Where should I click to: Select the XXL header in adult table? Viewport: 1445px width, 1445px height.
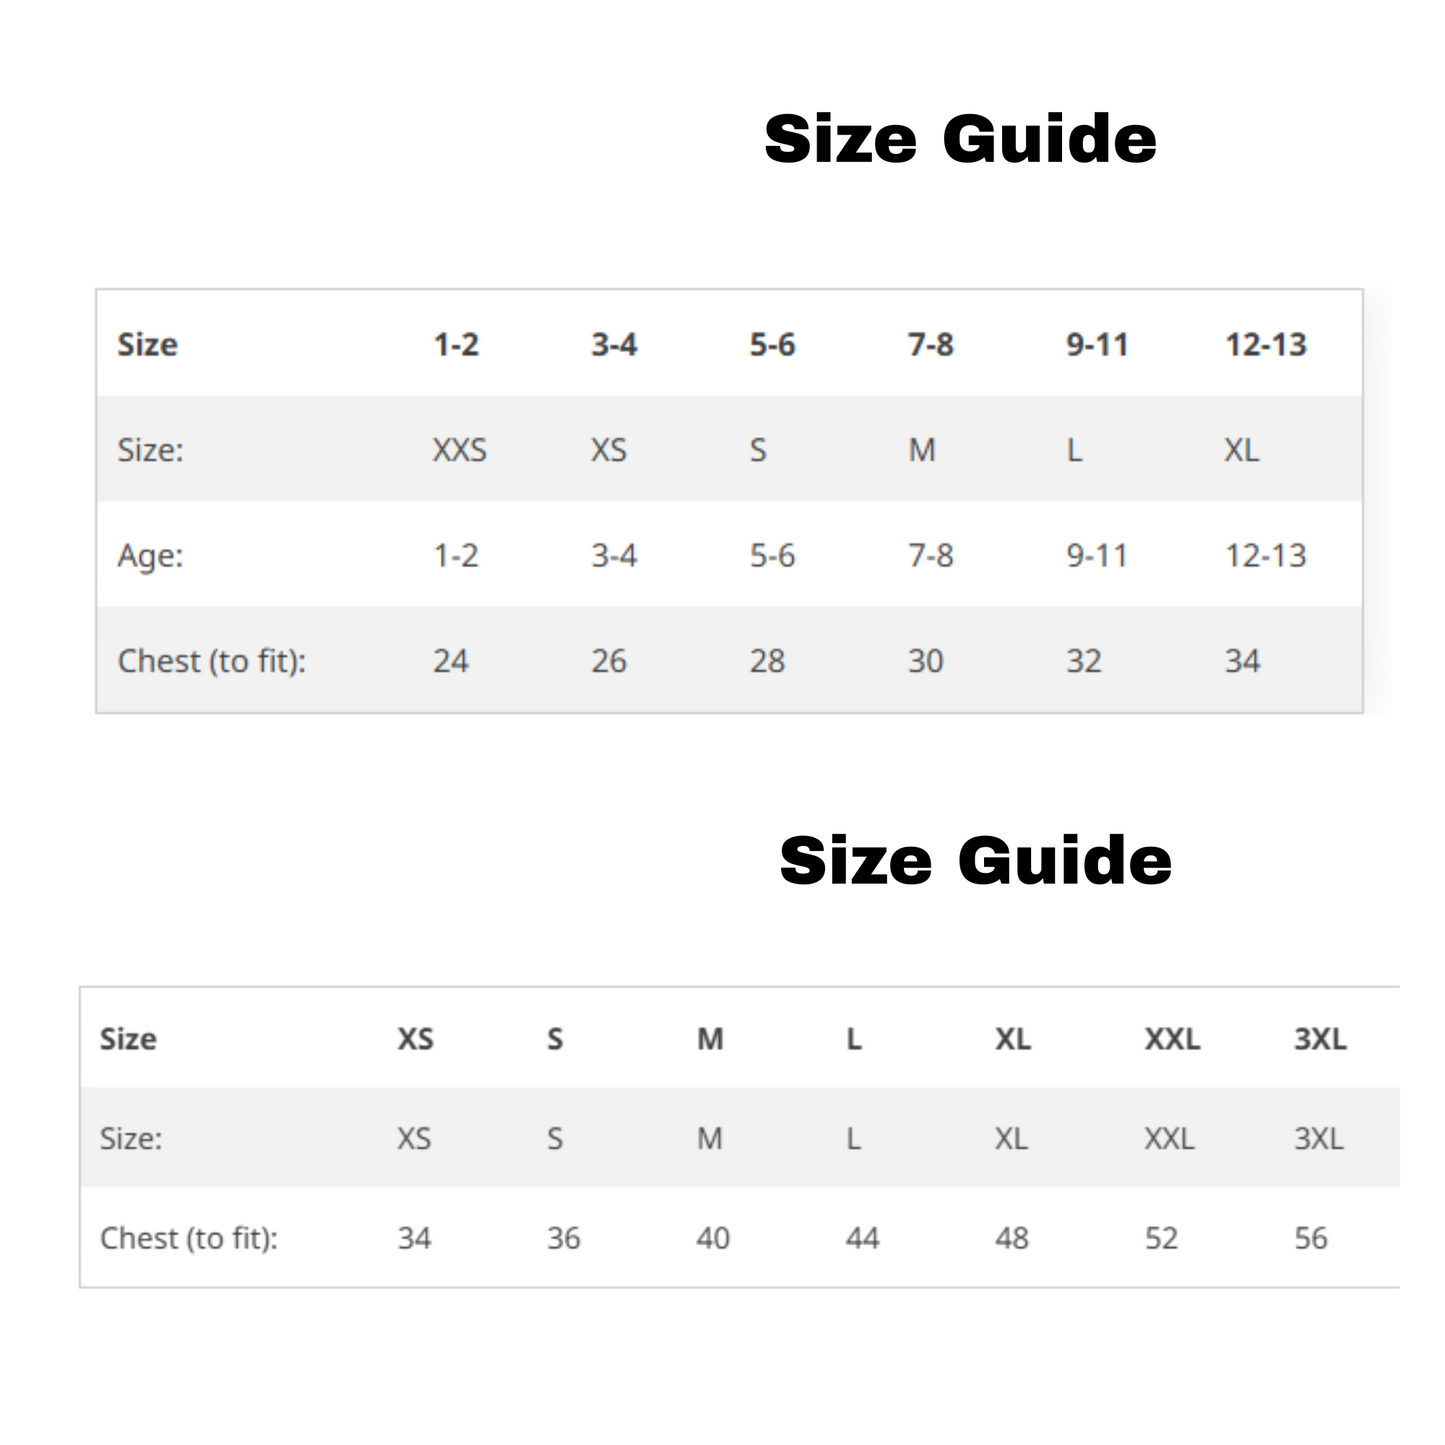(1172, 1039)
